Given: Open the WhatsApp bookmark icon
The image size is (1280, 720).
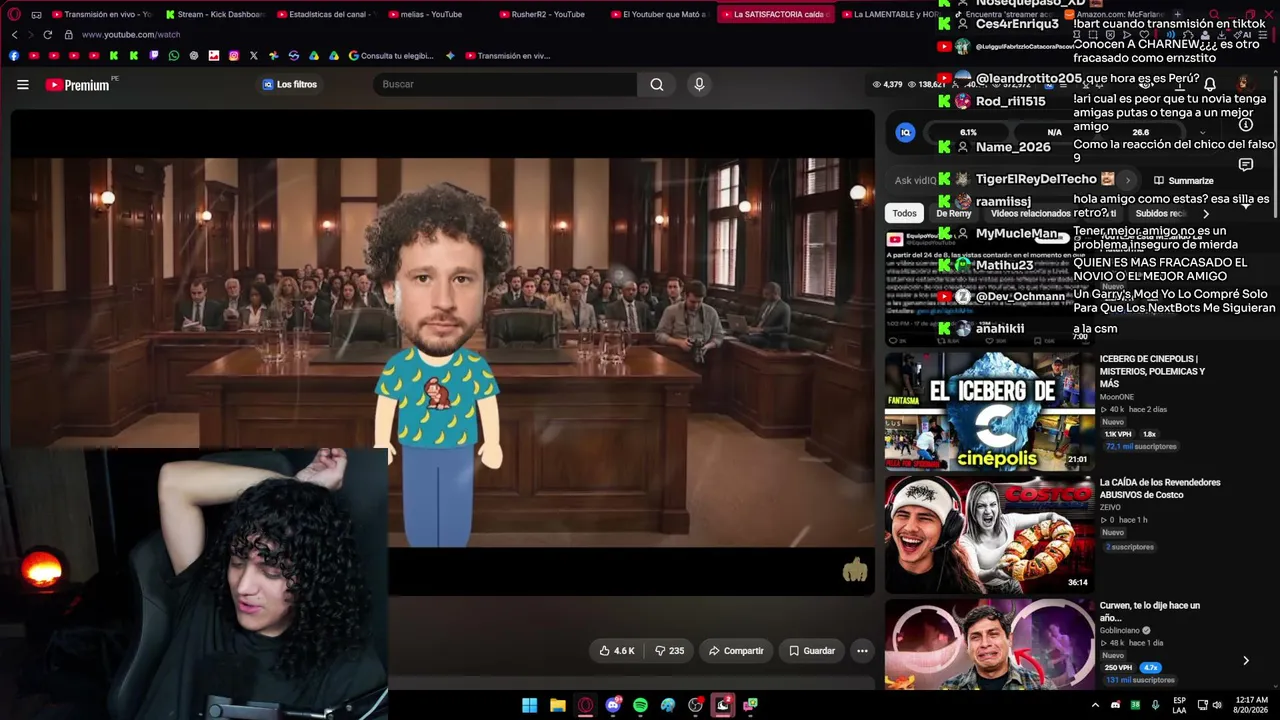Looking at the screenshot, I should coord(174,56).
